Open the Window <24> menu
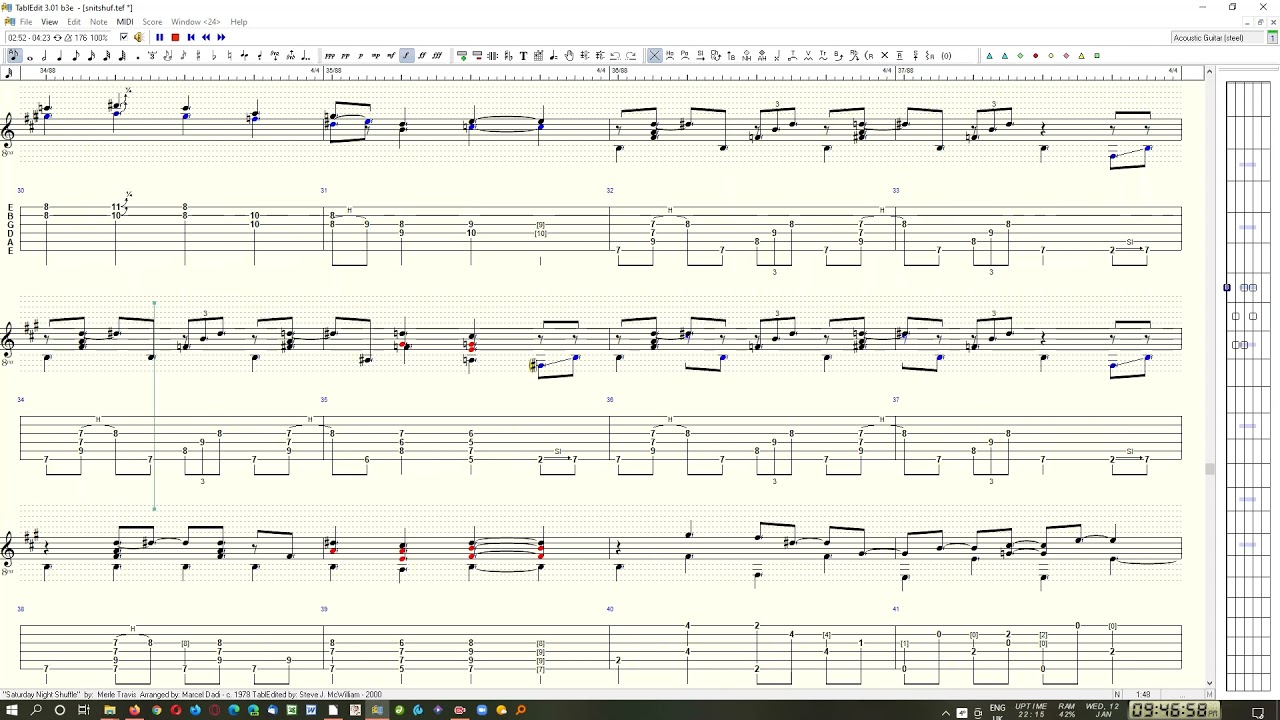 point(195,22)
